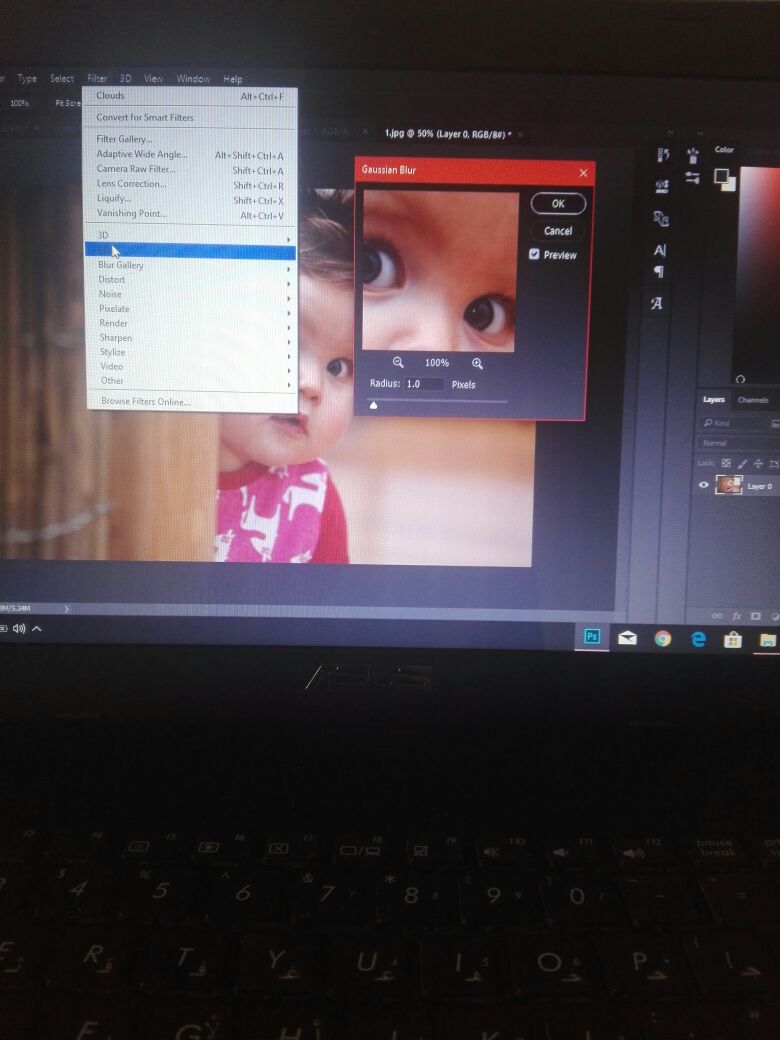Click Cancel in the Gaussian Blur dialog
Viewport: 780px width, 1040px height.
click(558, 231)
